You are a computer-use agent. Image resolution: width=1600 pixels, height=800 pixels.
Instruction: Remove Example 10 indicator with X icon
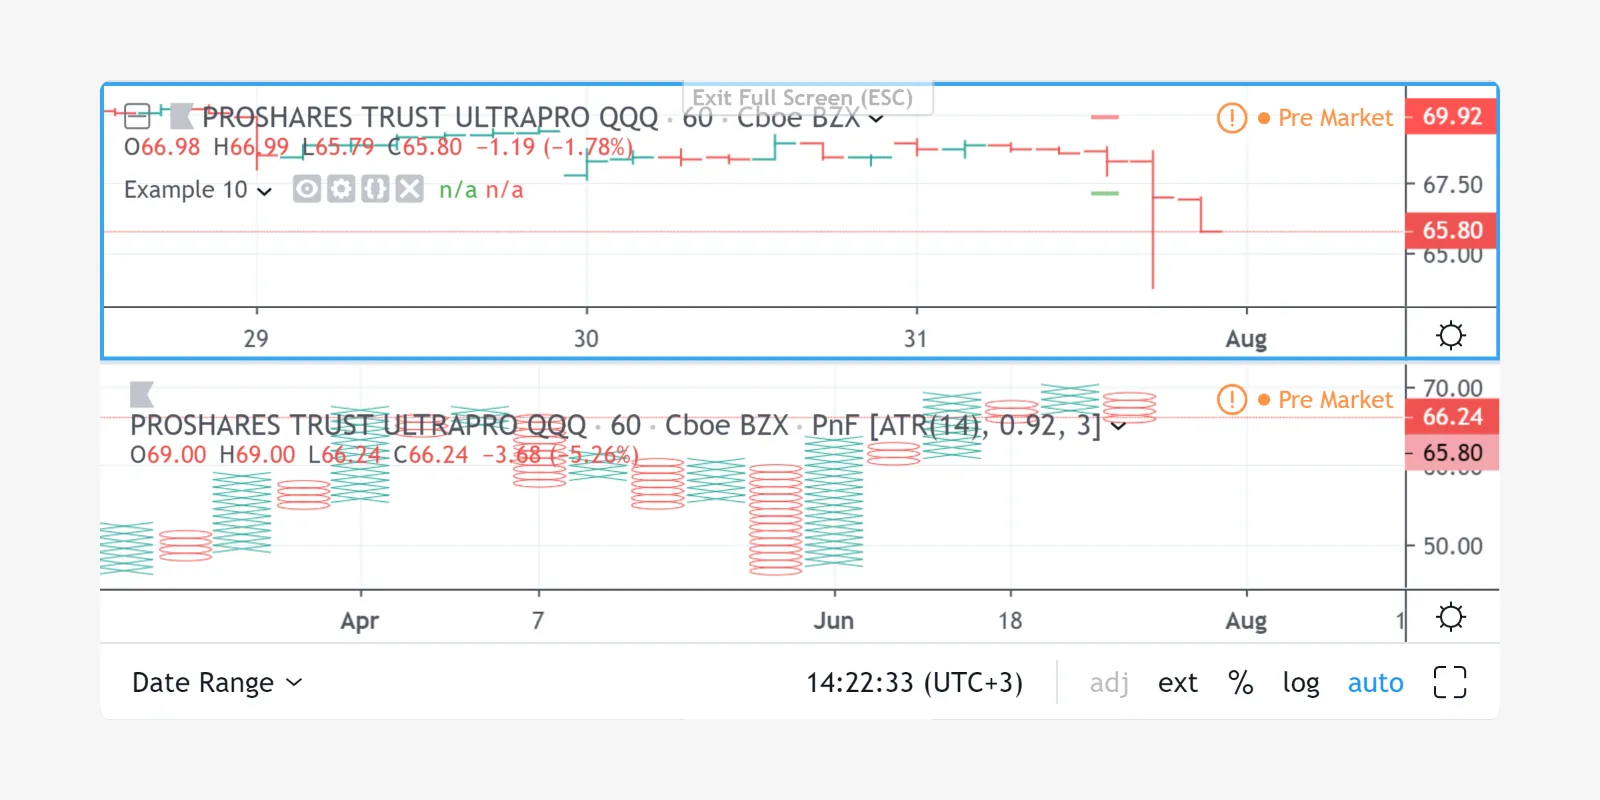point(409,189)
